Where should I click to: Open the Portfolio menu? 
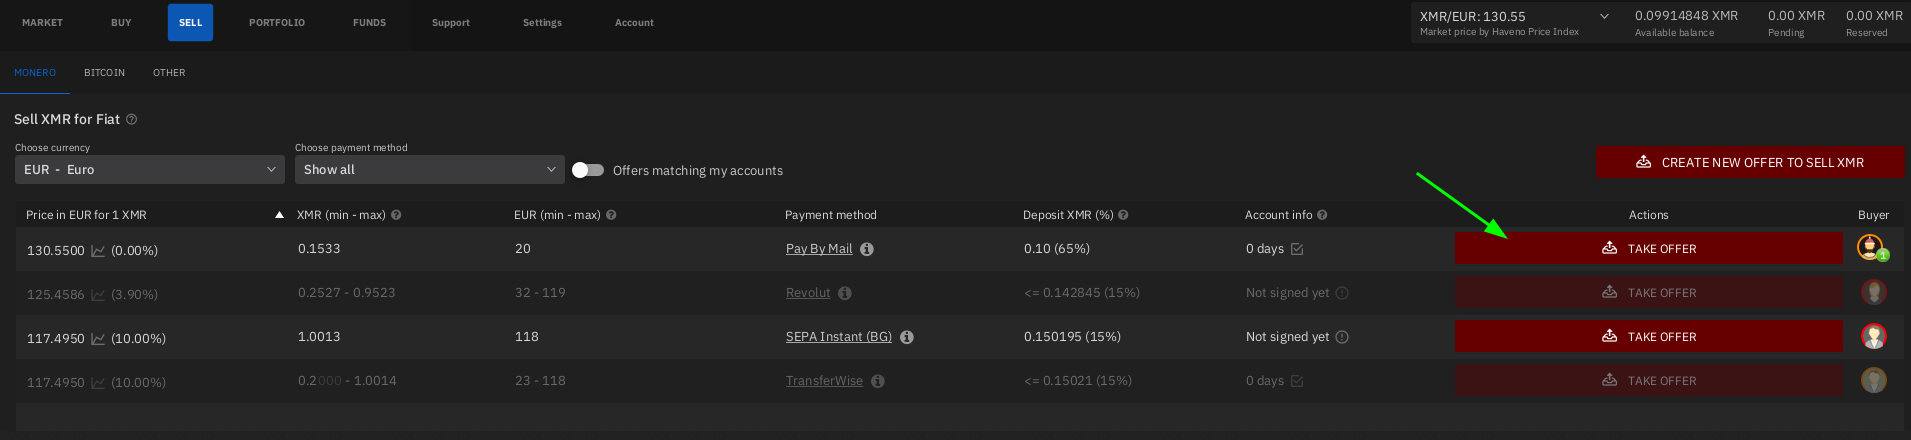tap(277, 22)
